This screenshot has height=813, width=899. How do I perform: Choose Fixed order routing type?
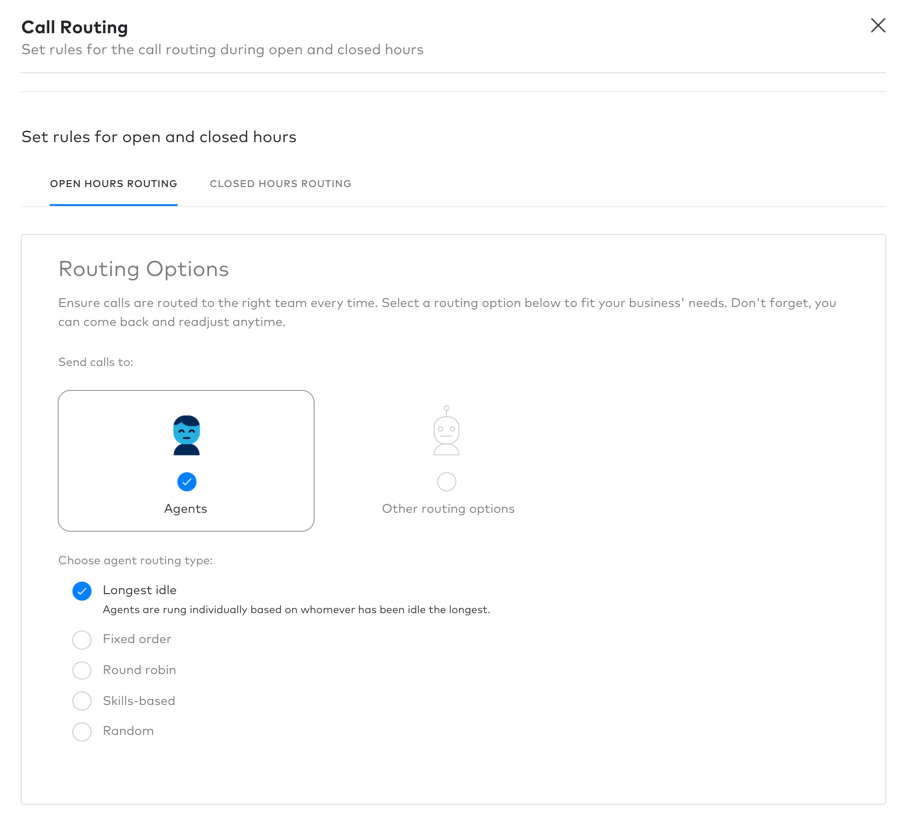tap(82, 640)
